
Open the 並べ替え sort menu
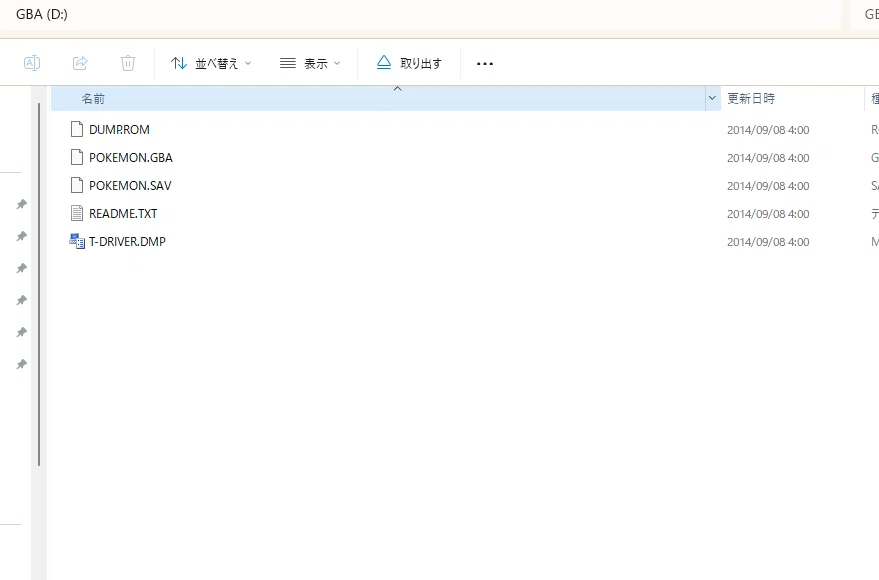point(211,63)
